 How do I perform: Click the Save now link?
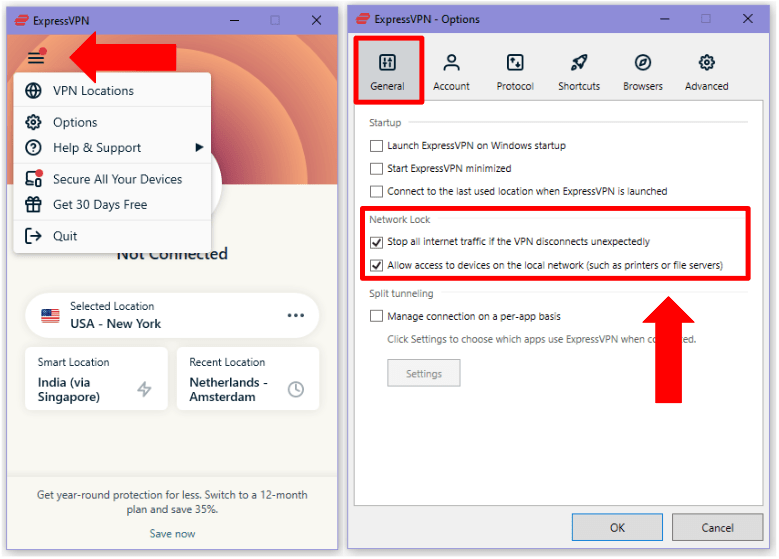(172, 534)
